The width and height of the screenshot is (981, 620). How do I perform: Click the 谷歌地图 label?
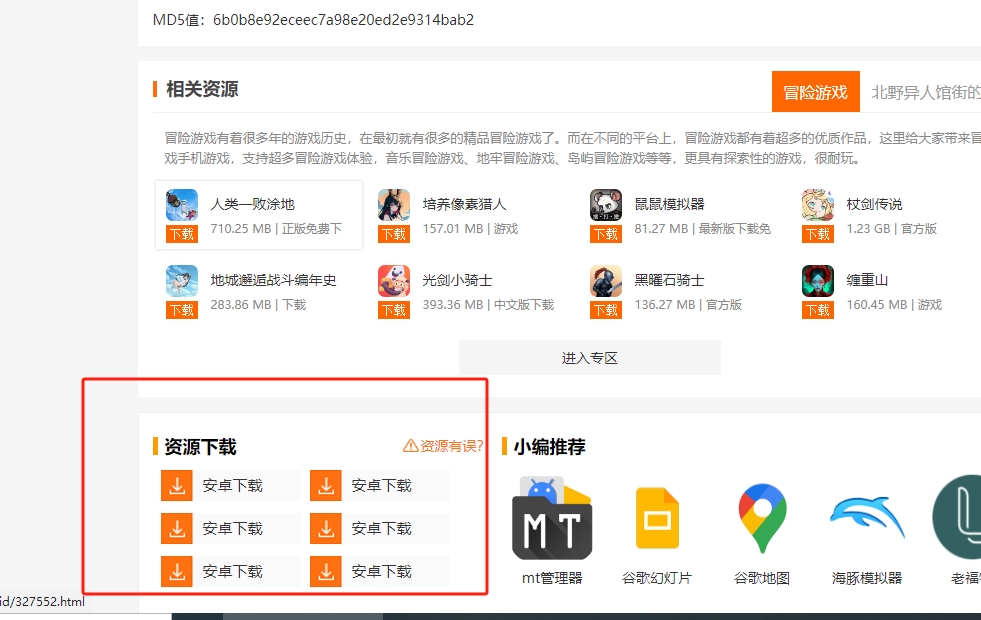click(x=762, y=577)
